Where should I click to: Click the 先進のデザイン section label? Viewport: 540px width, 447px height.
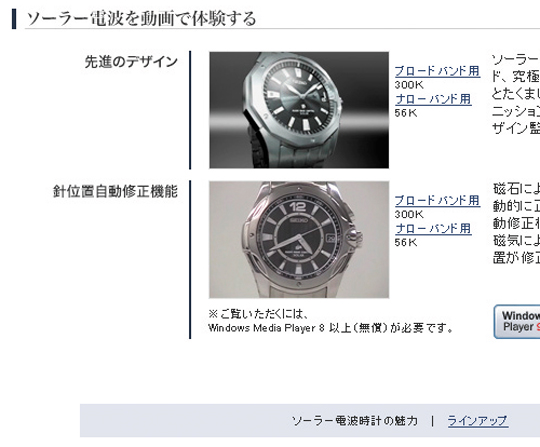coord(131,62)
